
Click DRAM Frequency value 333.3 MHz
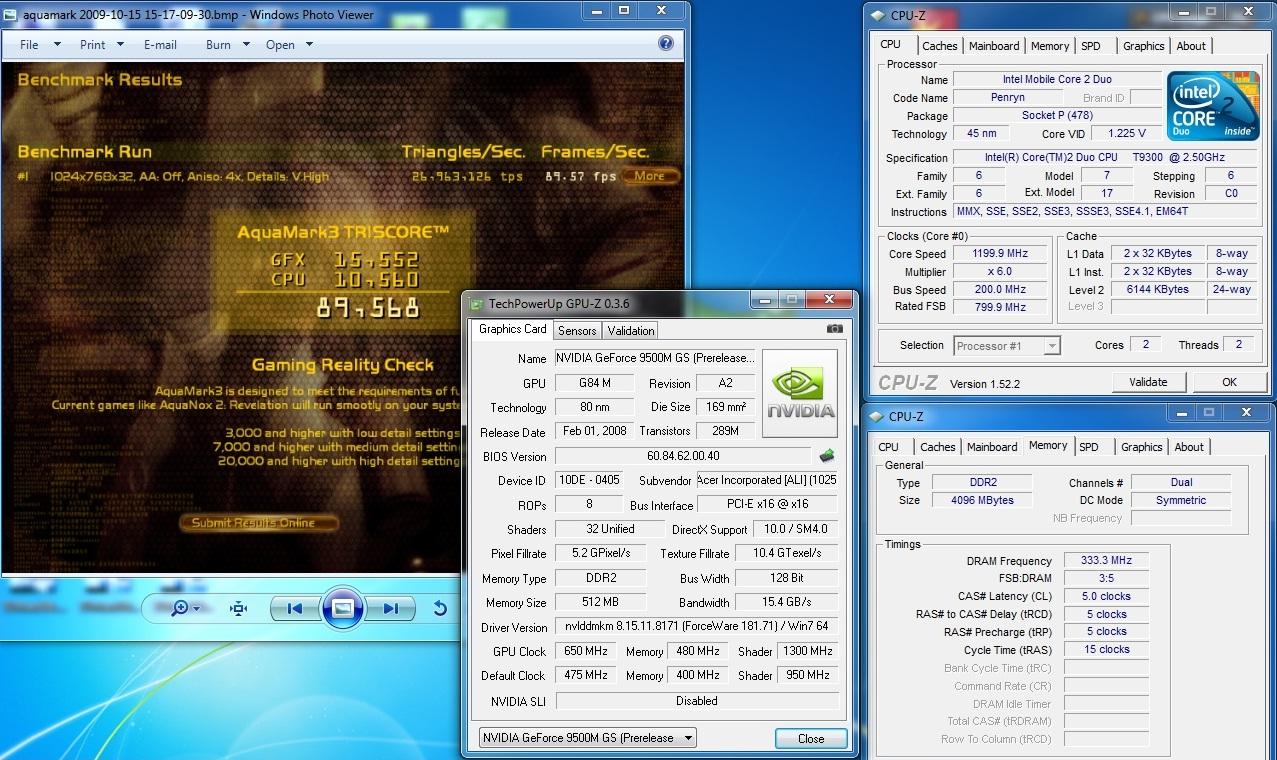pos(1106,561)
